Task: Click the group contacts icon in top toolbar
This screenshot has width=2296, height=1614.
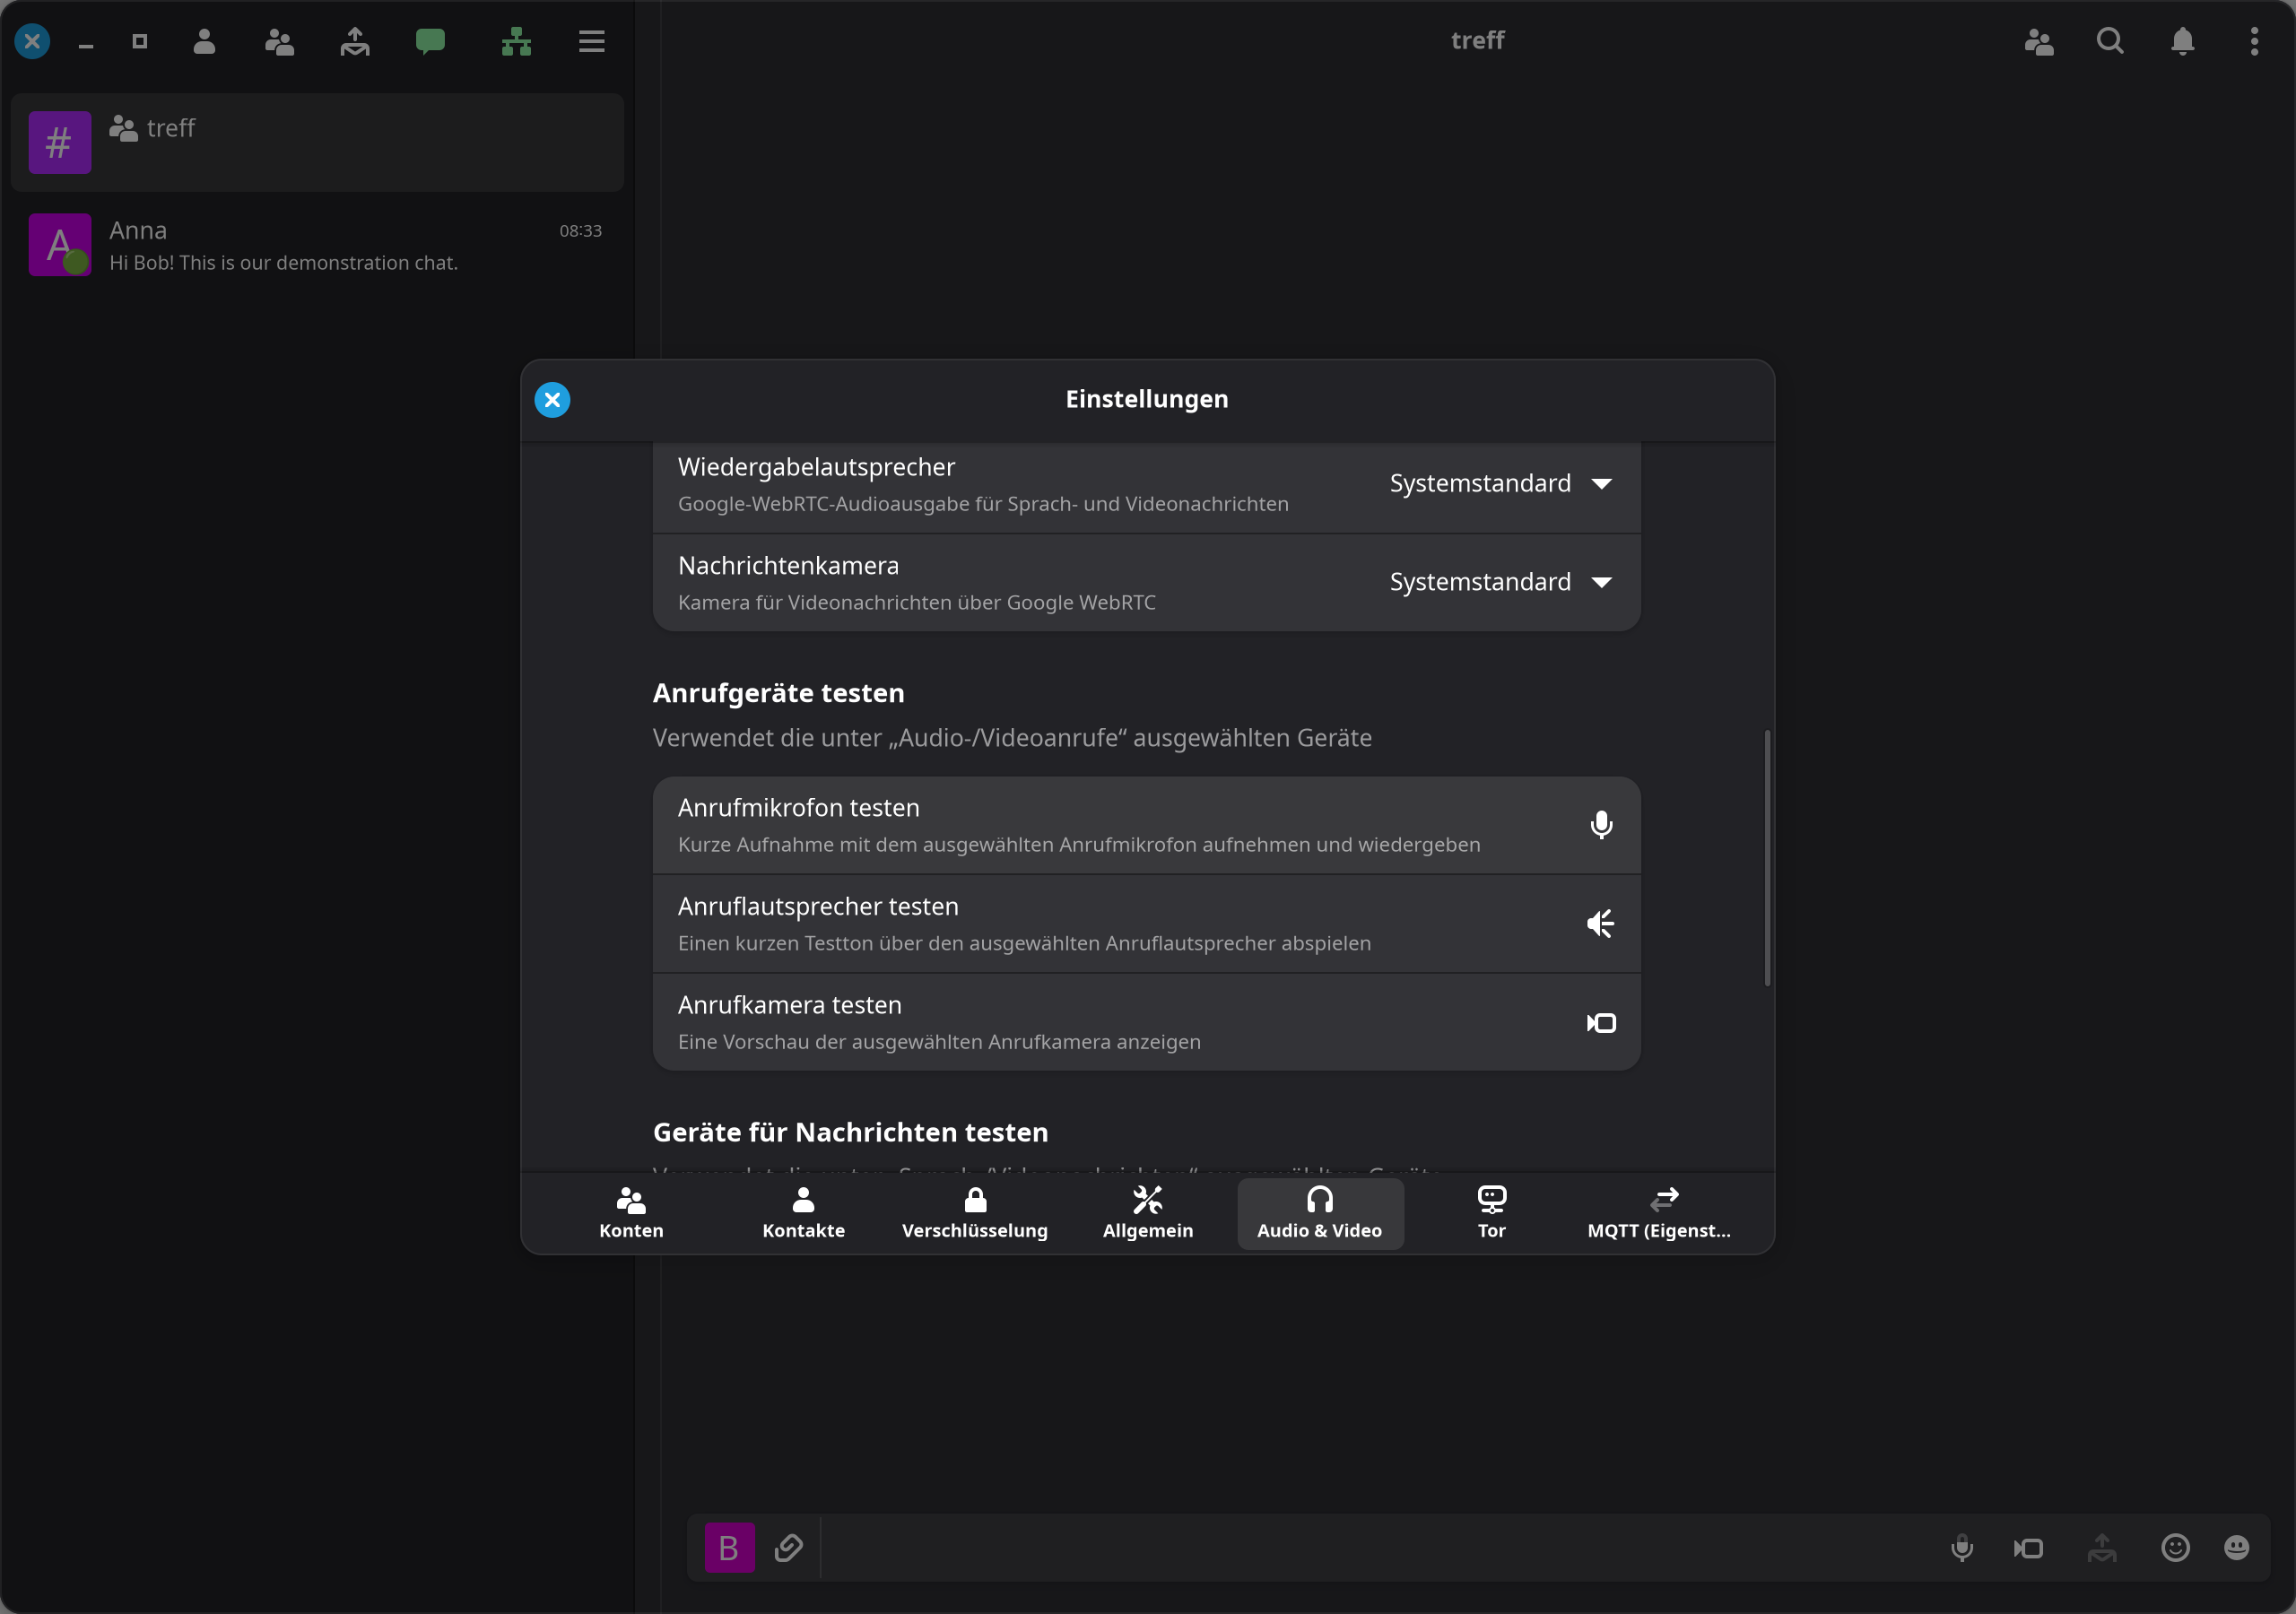Action: [x=279, y=41]
